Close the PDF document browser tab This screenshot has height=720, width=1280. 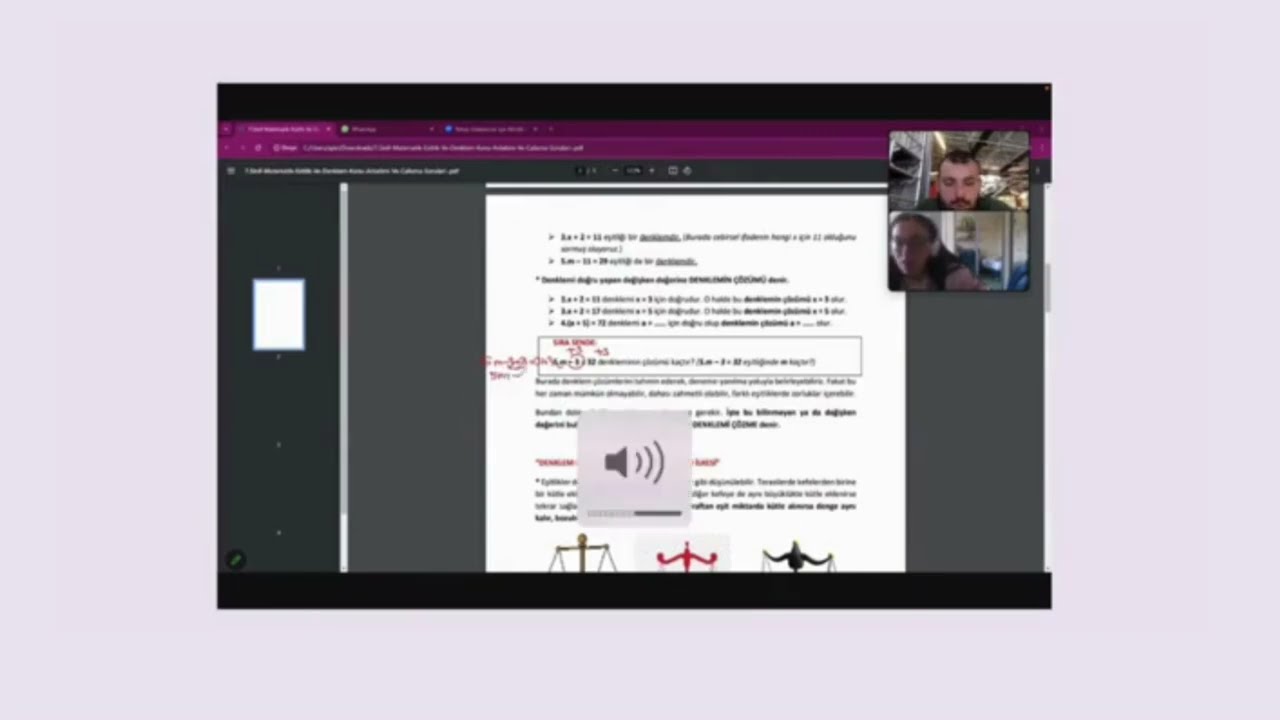pyautogui.click(x=328, y=129)
